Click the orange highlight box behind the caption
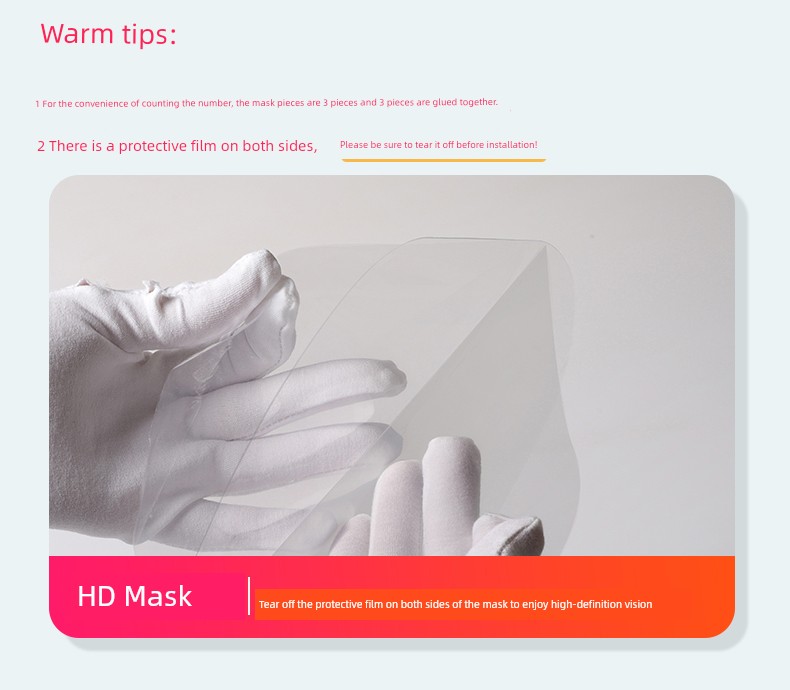Screen dimensions: 790x690 (408, 604)
